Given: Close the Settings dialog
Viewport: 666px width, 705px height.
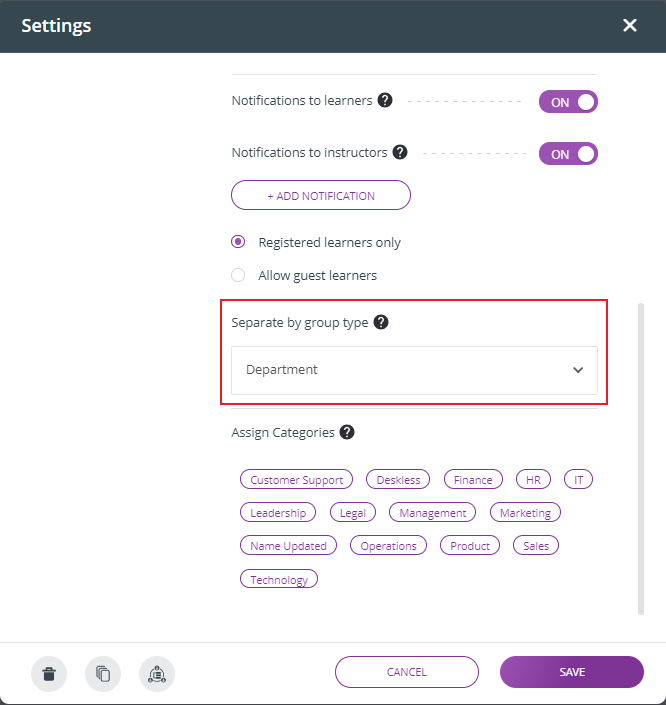Looking at the screenshot, I should tap(630, 25).
